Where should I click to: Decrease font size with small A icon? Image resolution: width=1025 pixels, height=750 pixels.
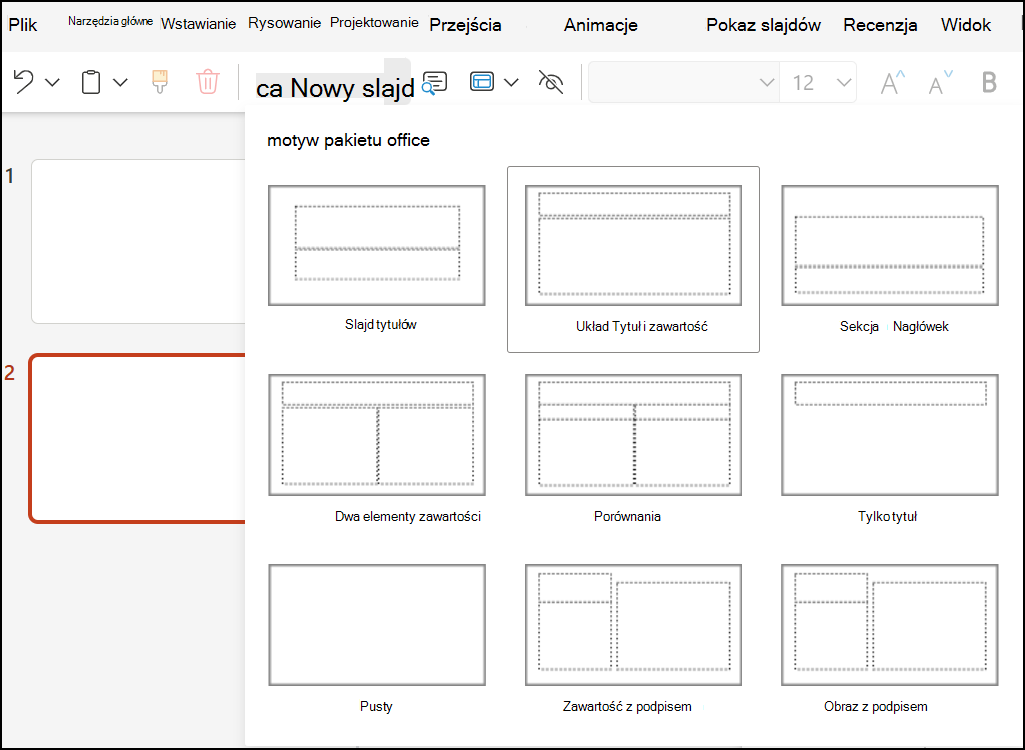coord(941,82)
